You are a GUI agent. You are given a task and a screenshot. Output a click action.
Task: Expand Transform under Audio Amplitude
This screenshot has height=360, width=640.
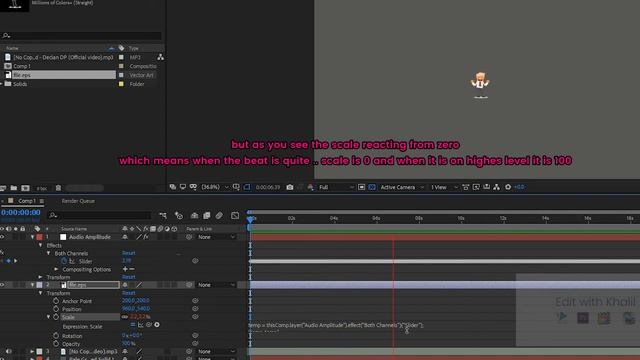pos(40,277)
